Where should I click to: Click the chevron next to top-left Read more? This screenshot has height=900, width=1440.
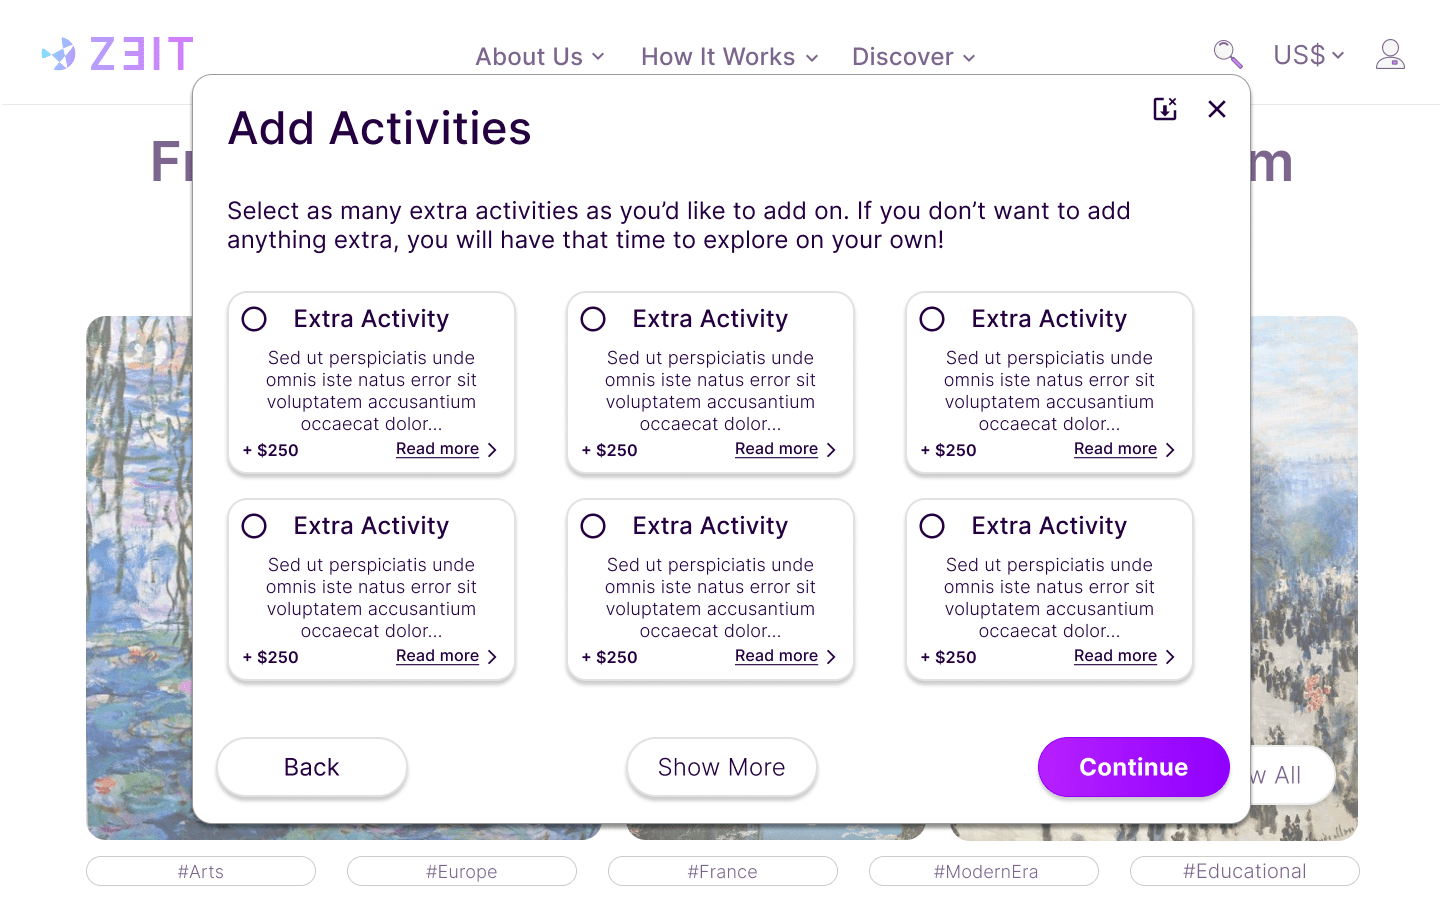(x=492, y=449)
